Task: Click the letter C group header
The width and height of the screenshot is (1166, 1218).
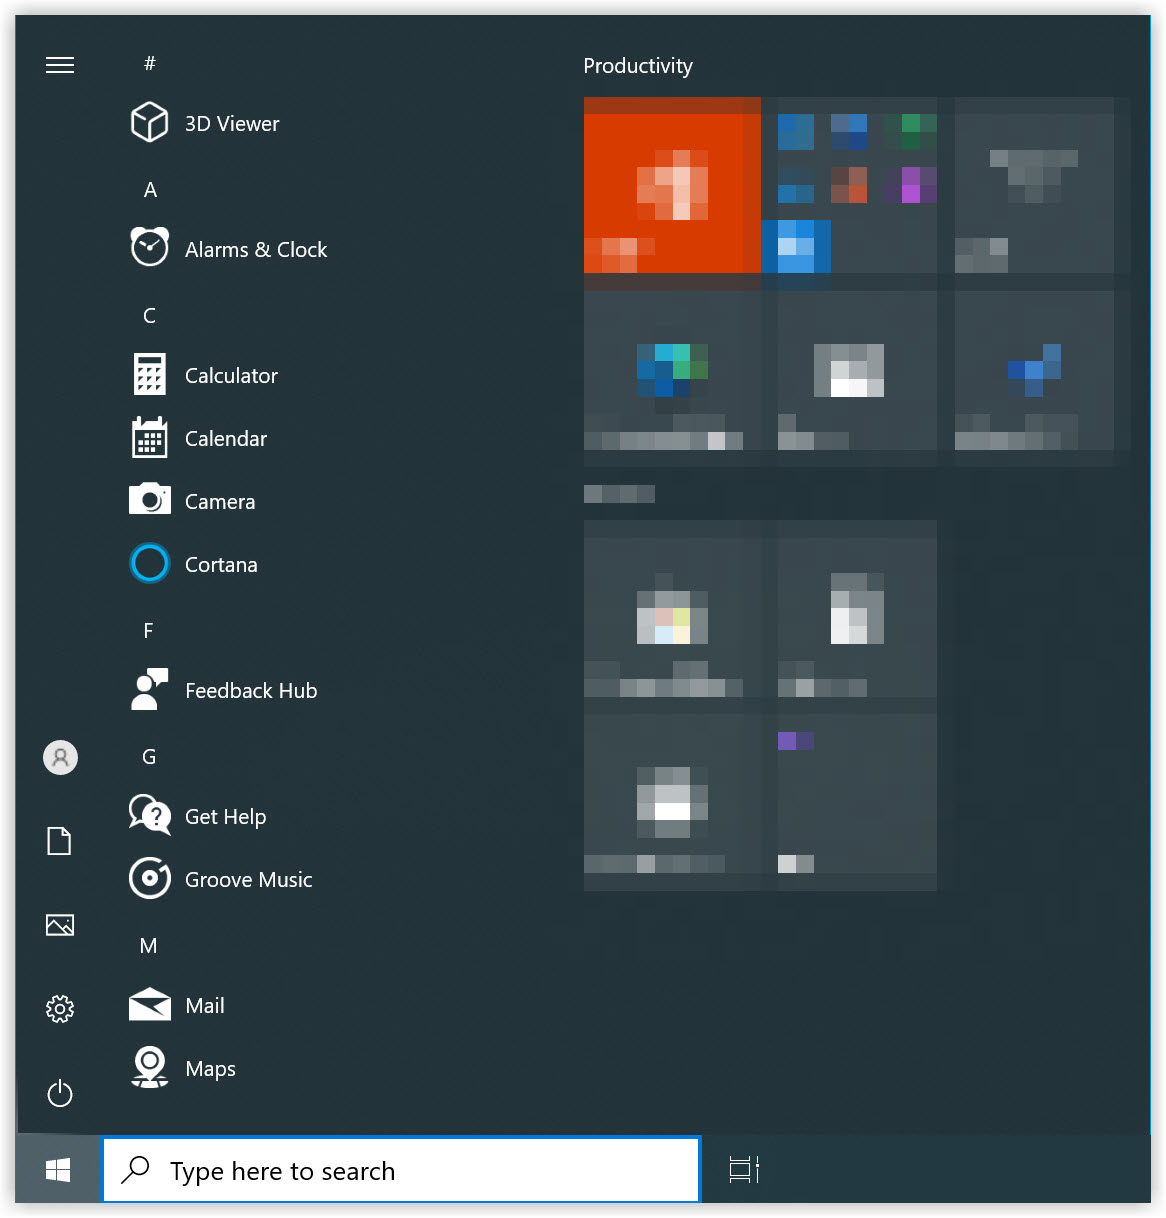Action: point(150,316)
